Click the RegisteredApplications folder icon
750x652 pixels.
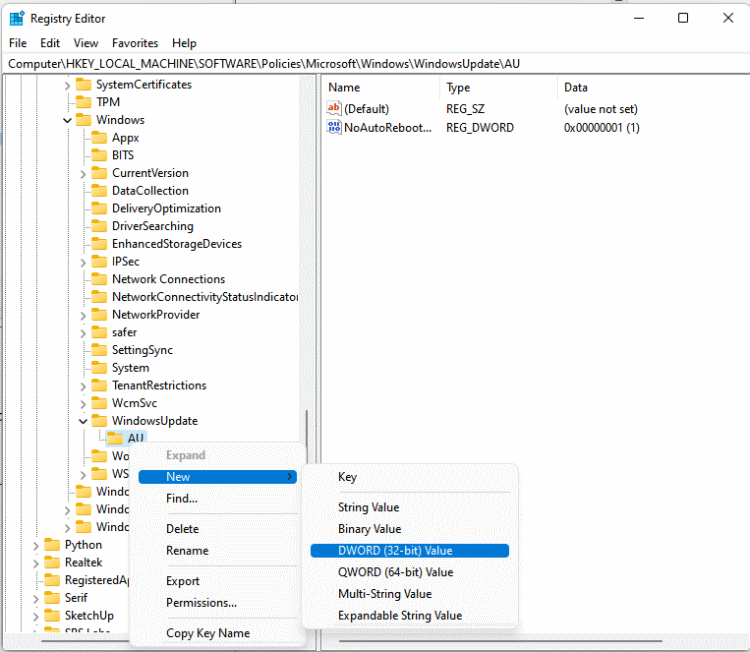[52, 580]
